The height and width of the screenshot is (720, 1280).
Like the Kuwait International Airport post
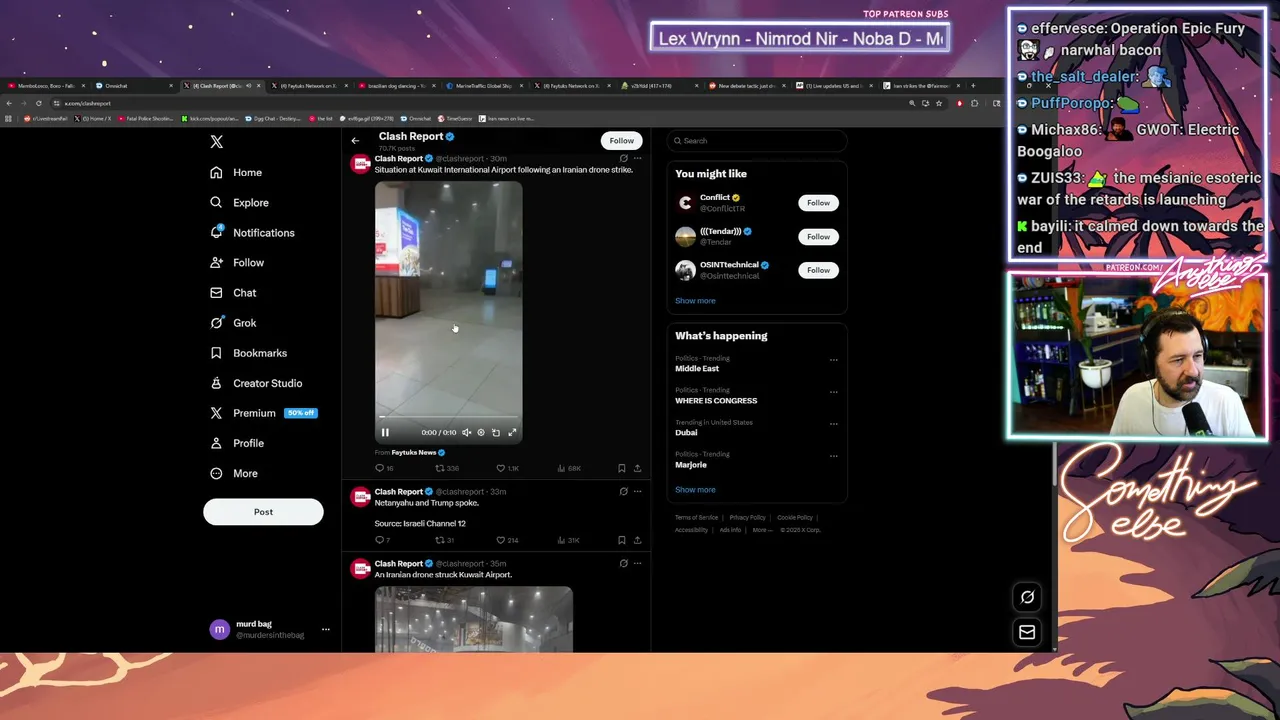[x=507, y=468]
